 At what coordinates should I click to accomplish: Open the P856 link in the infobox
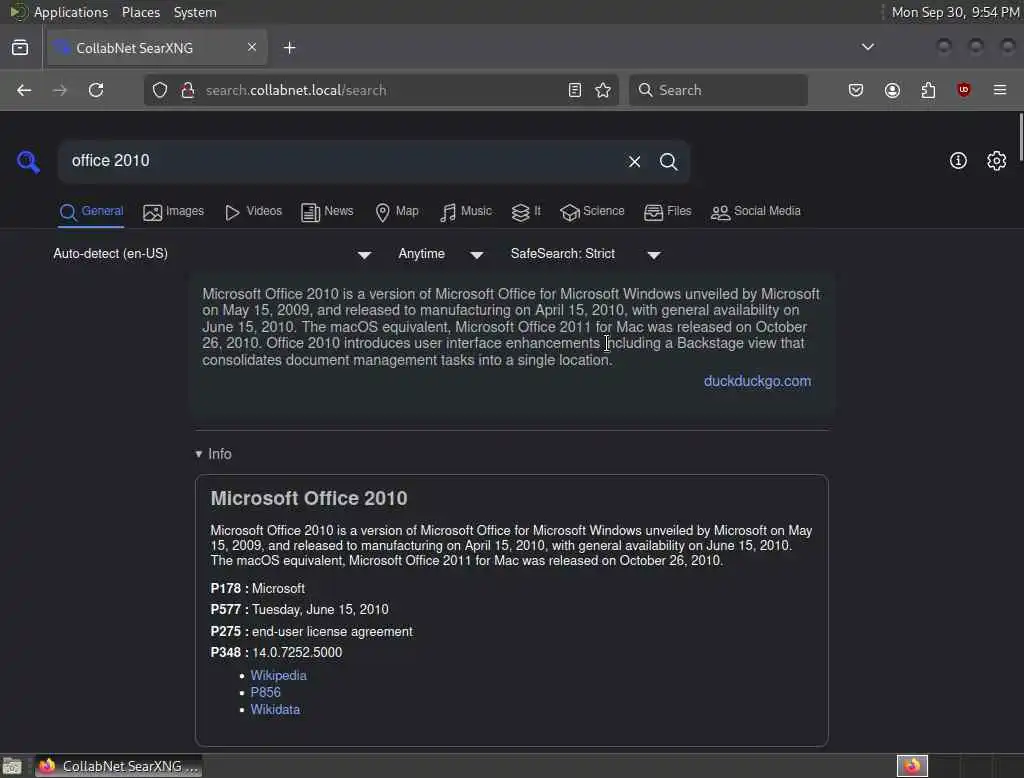point(265,692)
